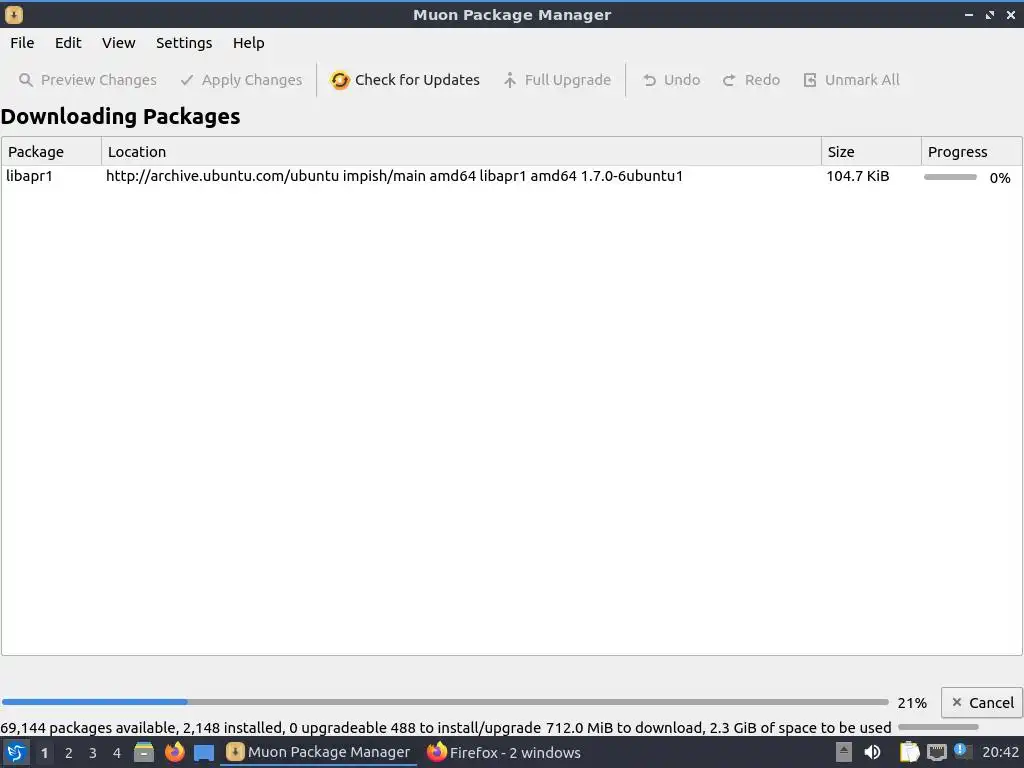Click the 20:42 clock
This screenshot has height=768, width=1024.
[x=1000, y=752]
